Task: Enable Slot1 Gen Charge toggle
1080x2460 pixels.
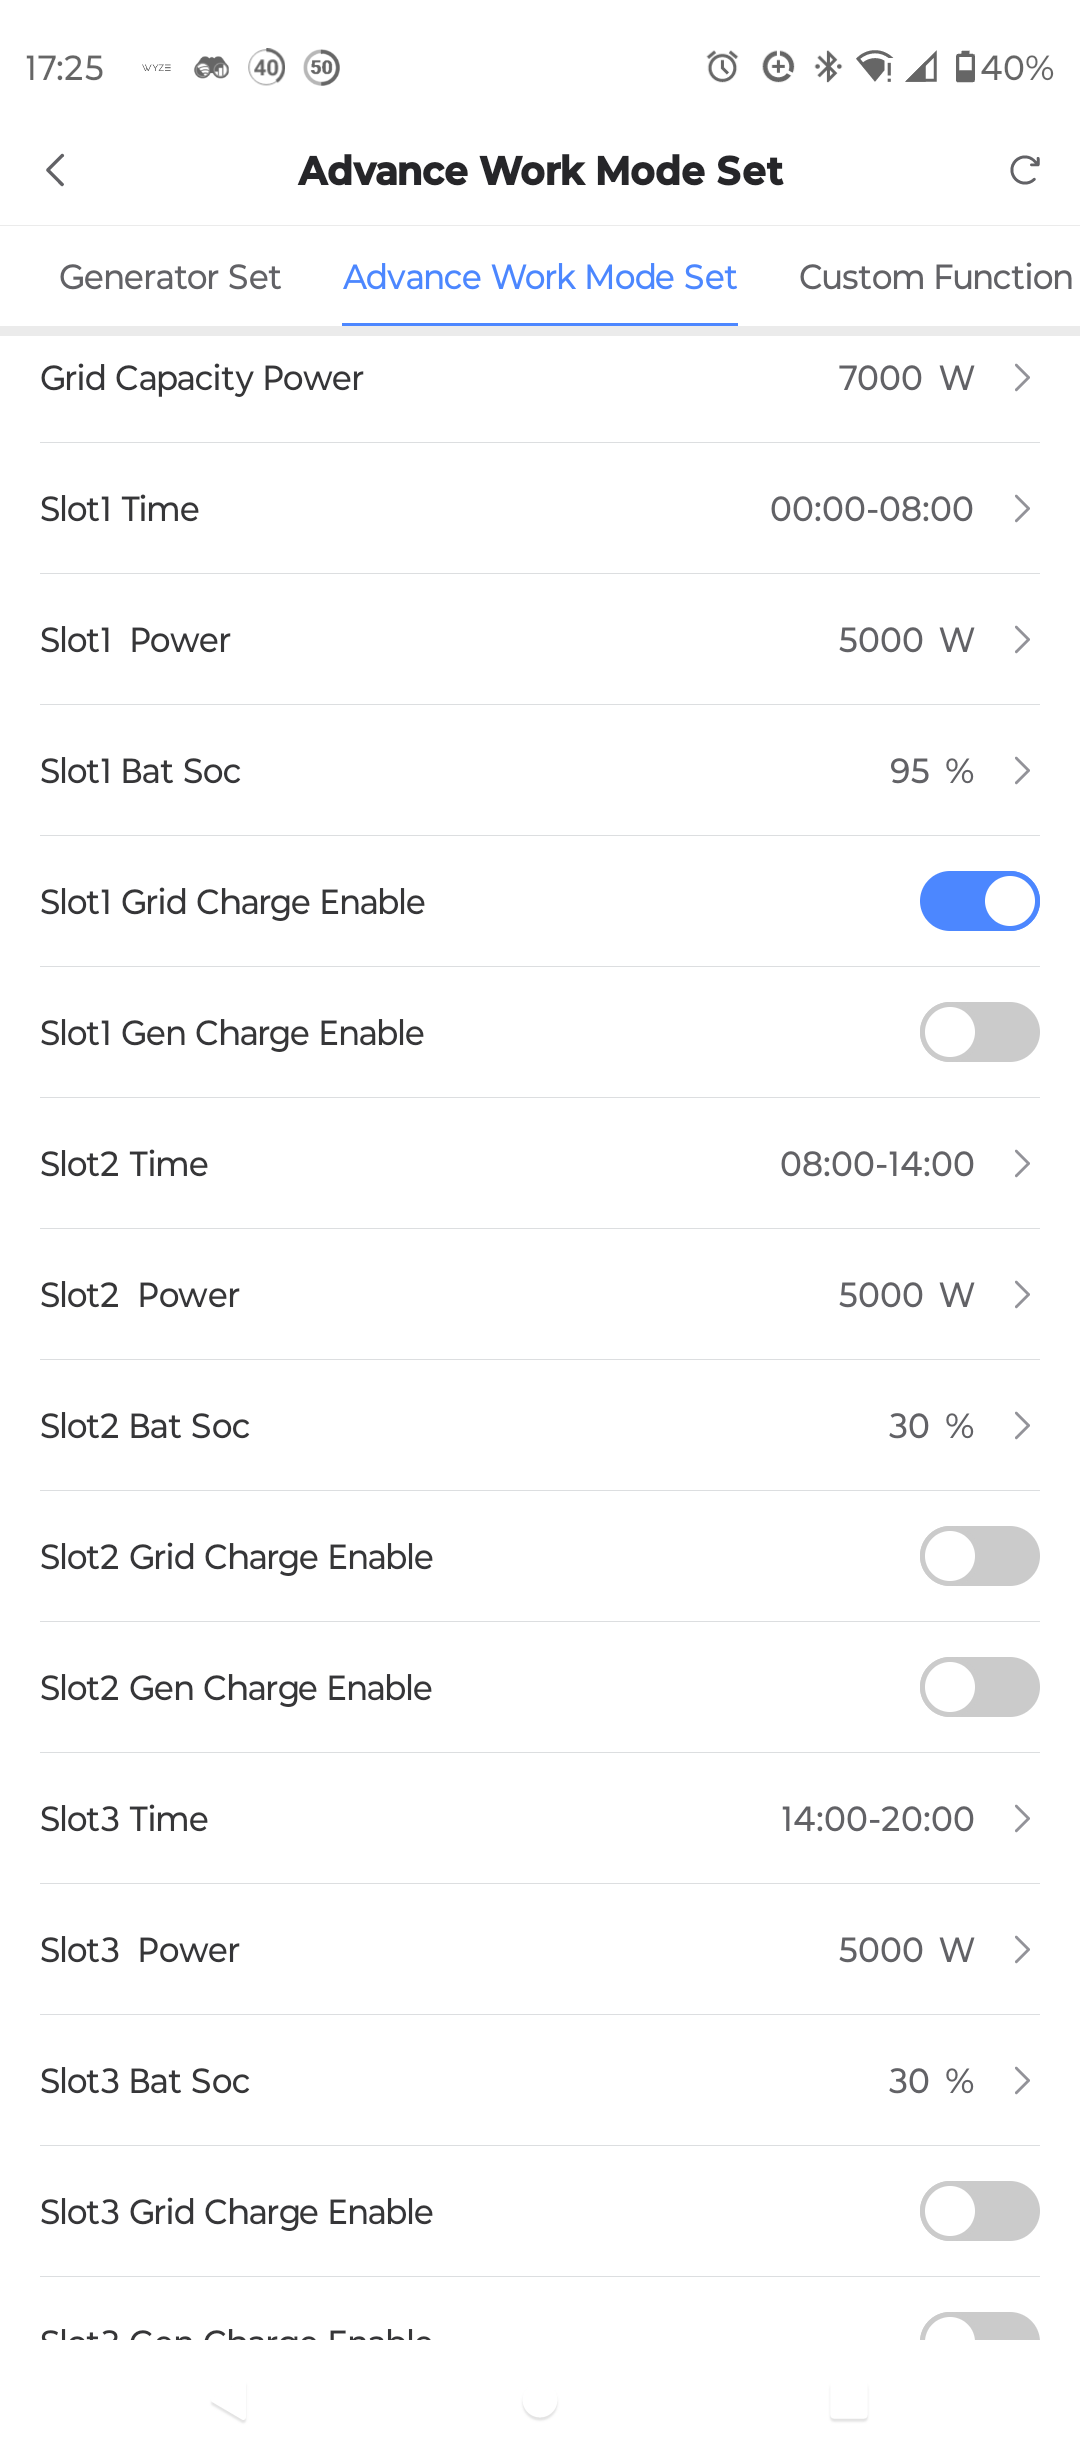Action: click(x=979, y=1032)
